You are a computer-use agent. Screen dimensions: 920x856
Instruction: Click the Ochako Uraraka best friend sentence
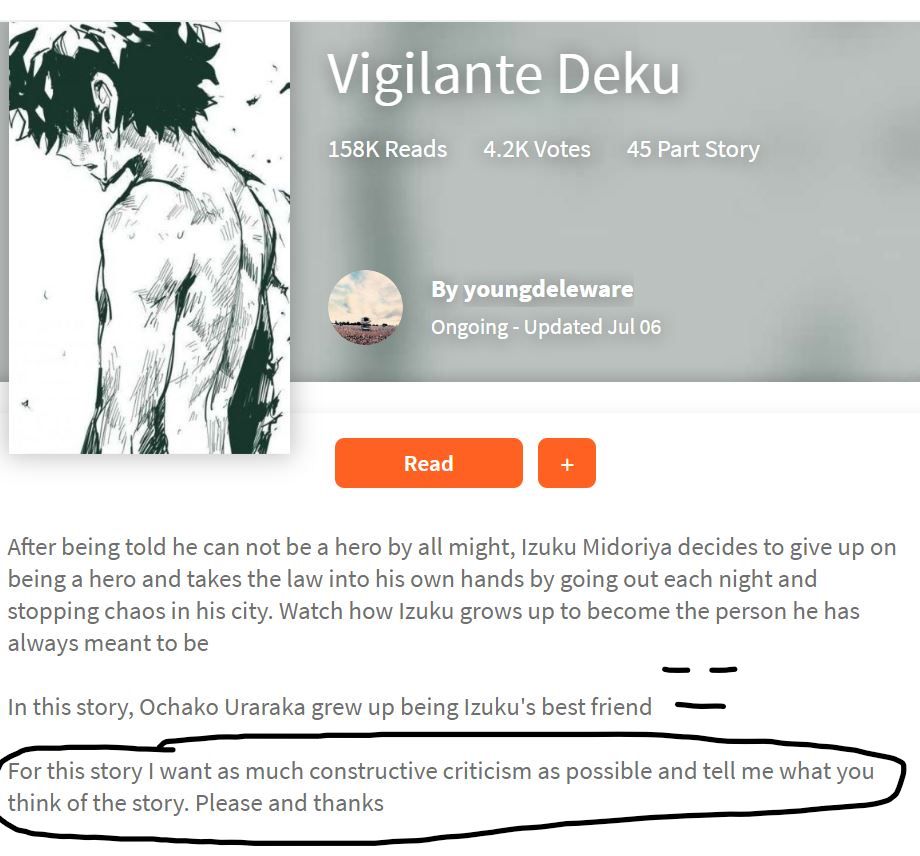click(330, 707)
